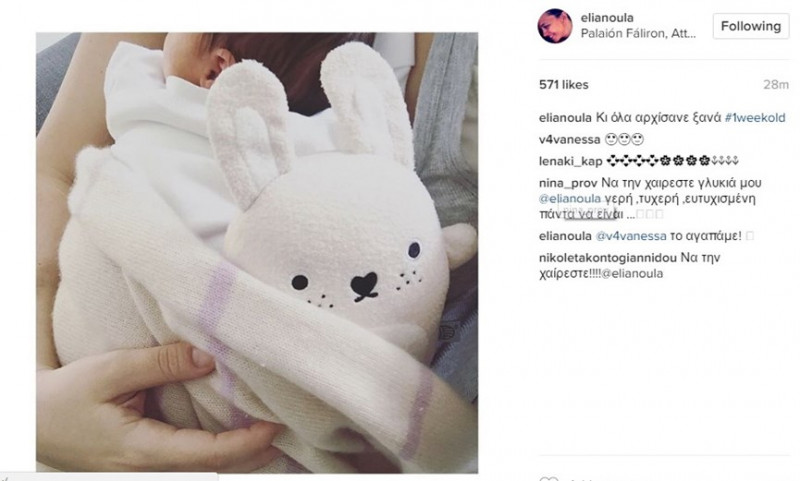This screenshot has width=800, height=481.
Task: Click @elianoula mention in nina_prov's comment
Action: tap(570, 198)
